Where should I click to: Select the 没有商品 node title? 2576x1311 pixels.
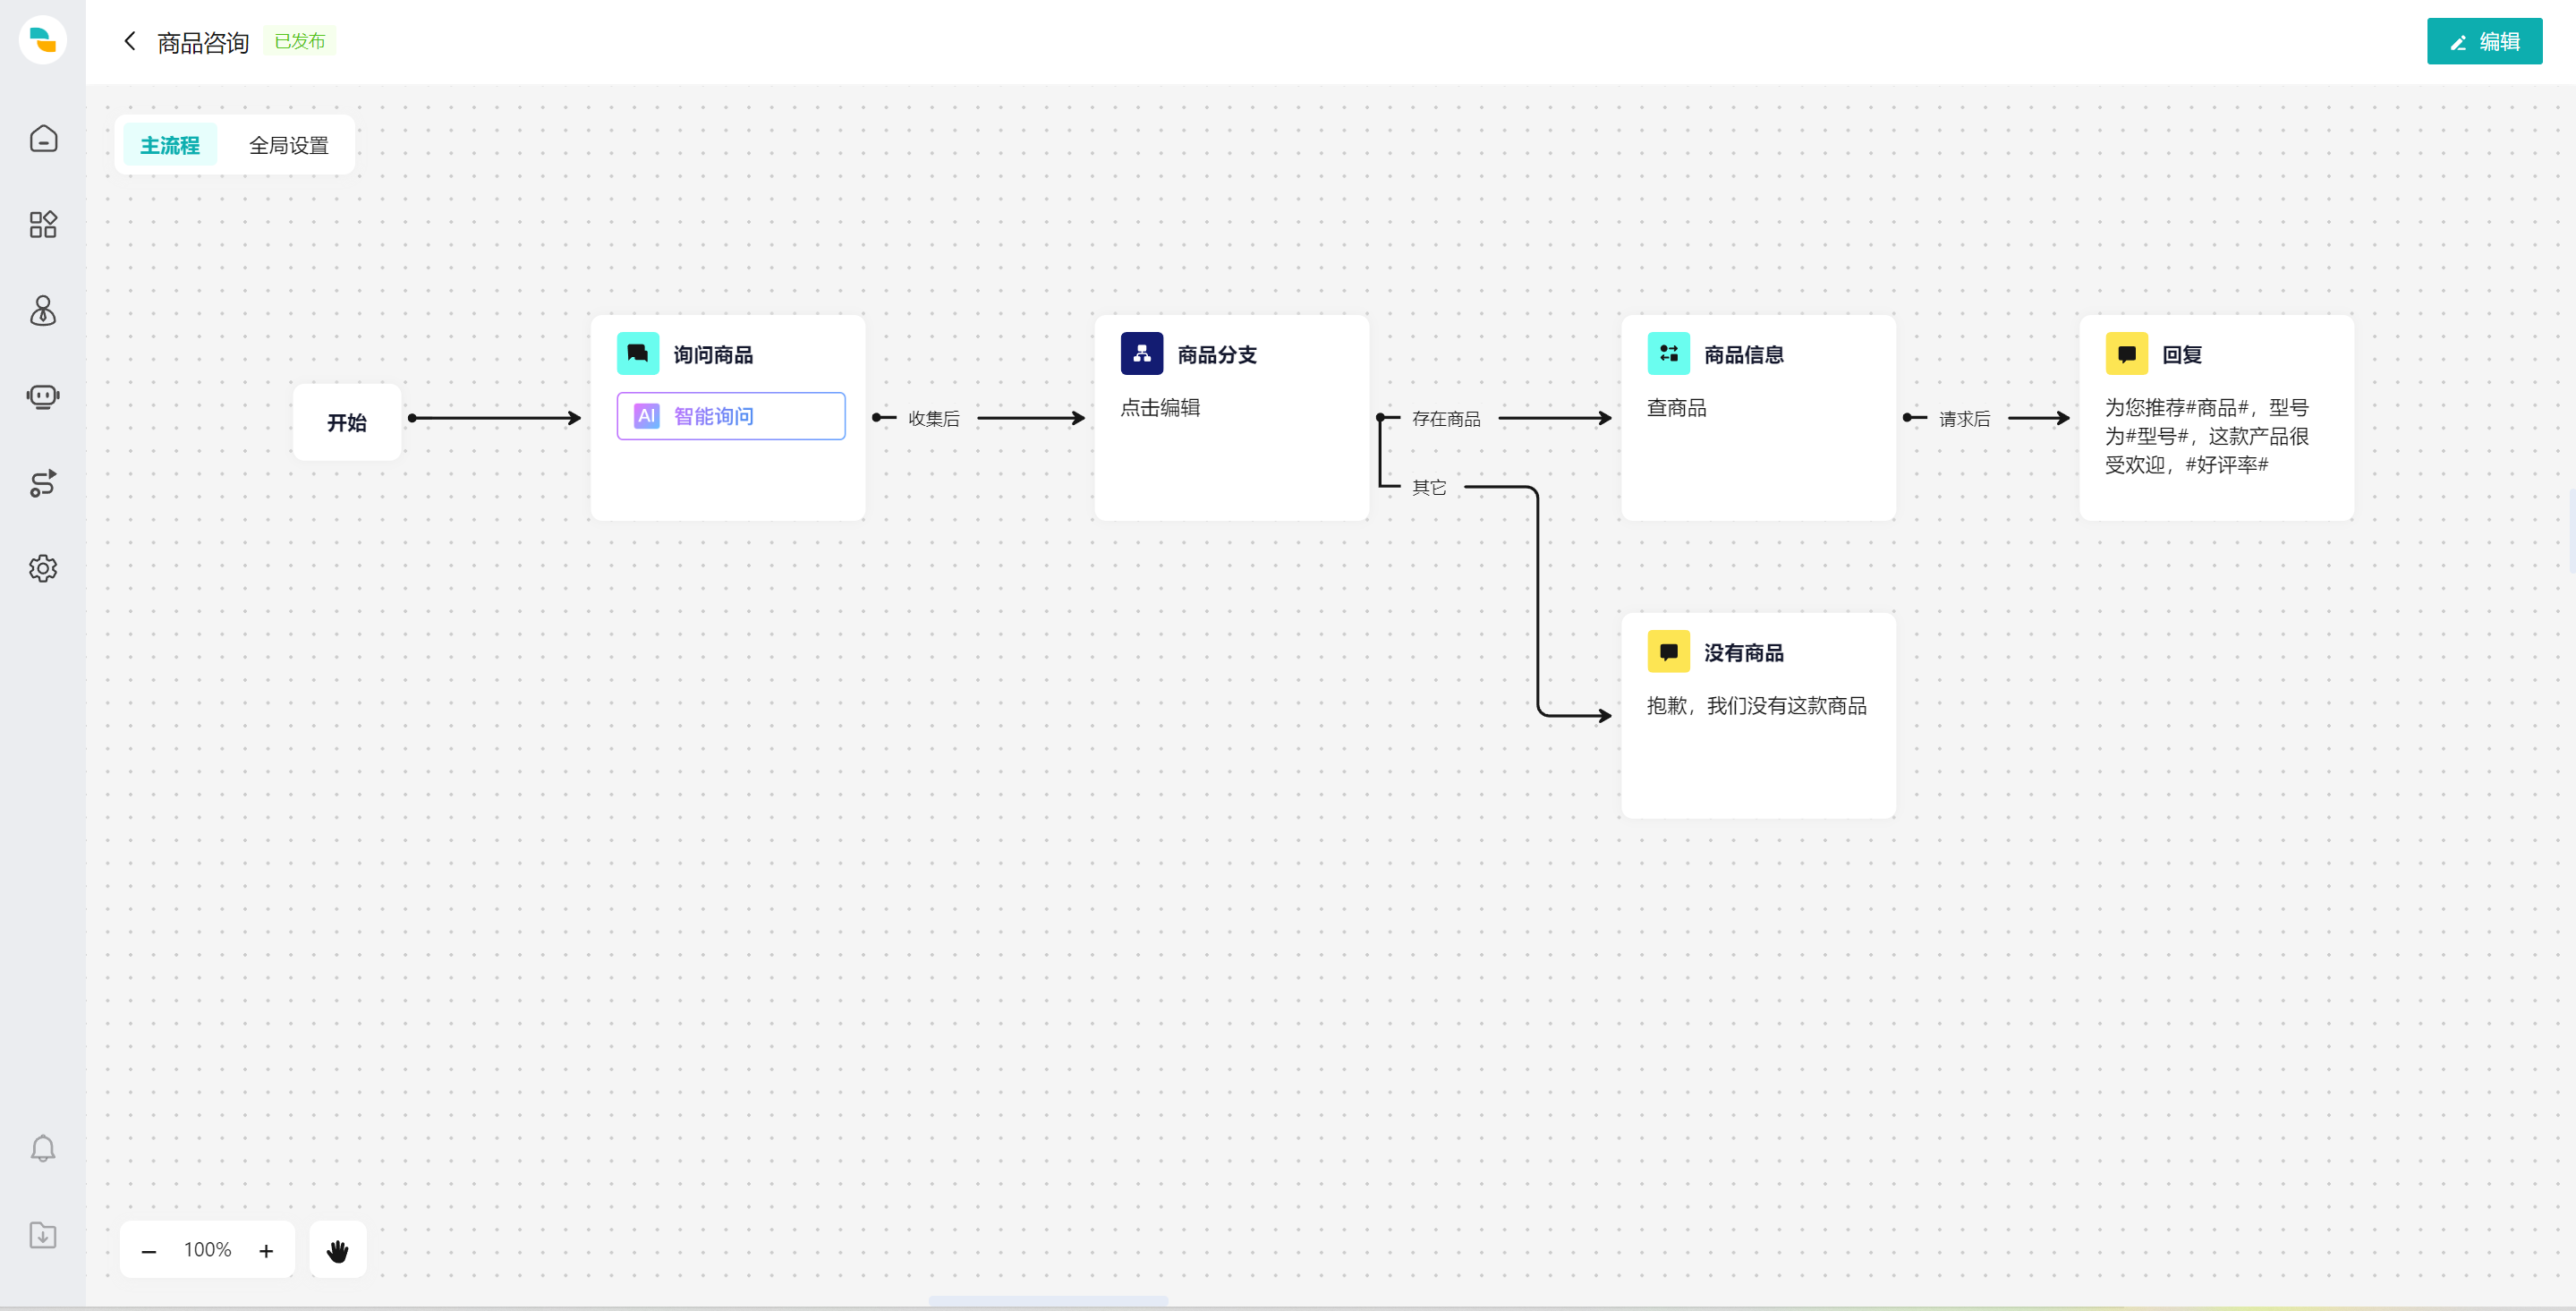click(1744, 653)
